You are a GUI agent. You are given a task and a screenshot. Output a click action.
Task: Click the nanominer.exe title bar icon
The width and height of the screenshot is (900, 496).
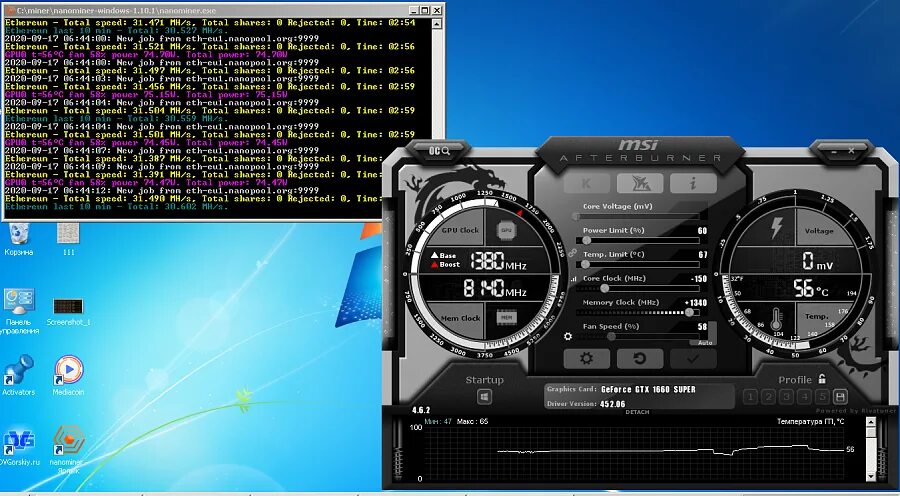click(x=9, y=10)
